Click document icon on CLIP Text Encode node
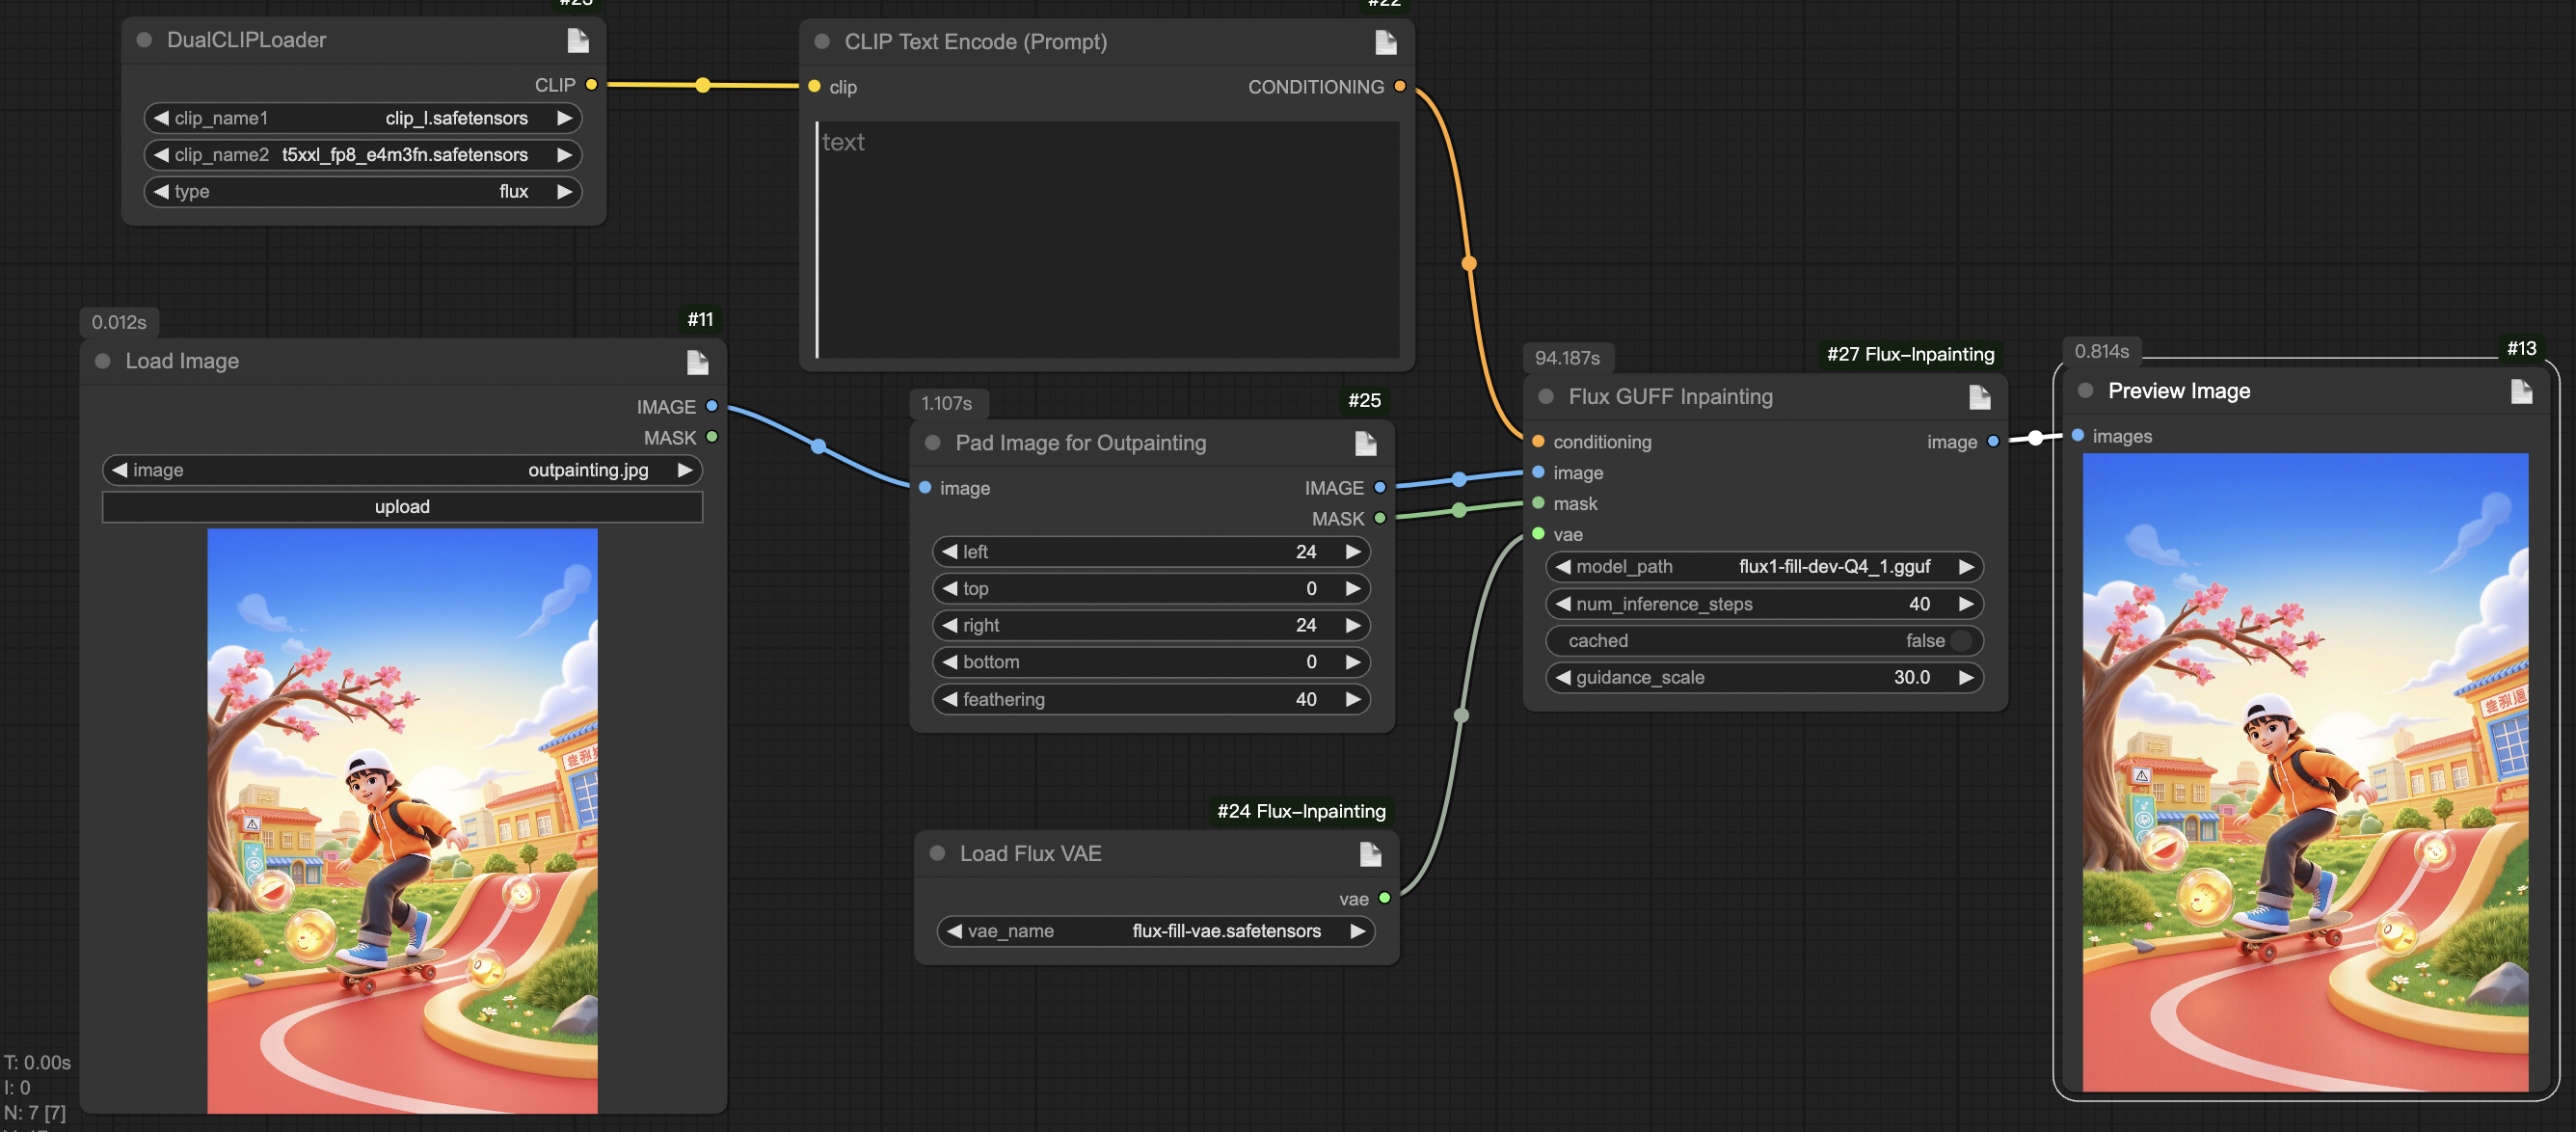The height and width of the screenshot is (1132, 2576). tap(1384, 42)
